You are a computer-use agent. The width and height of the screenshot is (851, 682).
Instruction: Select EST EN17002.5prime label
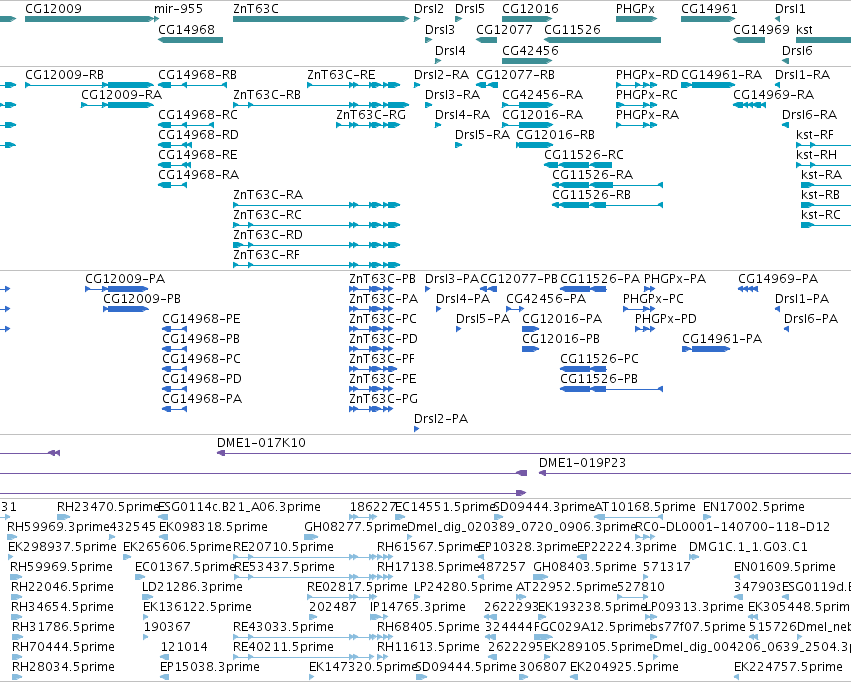point(753,507)
